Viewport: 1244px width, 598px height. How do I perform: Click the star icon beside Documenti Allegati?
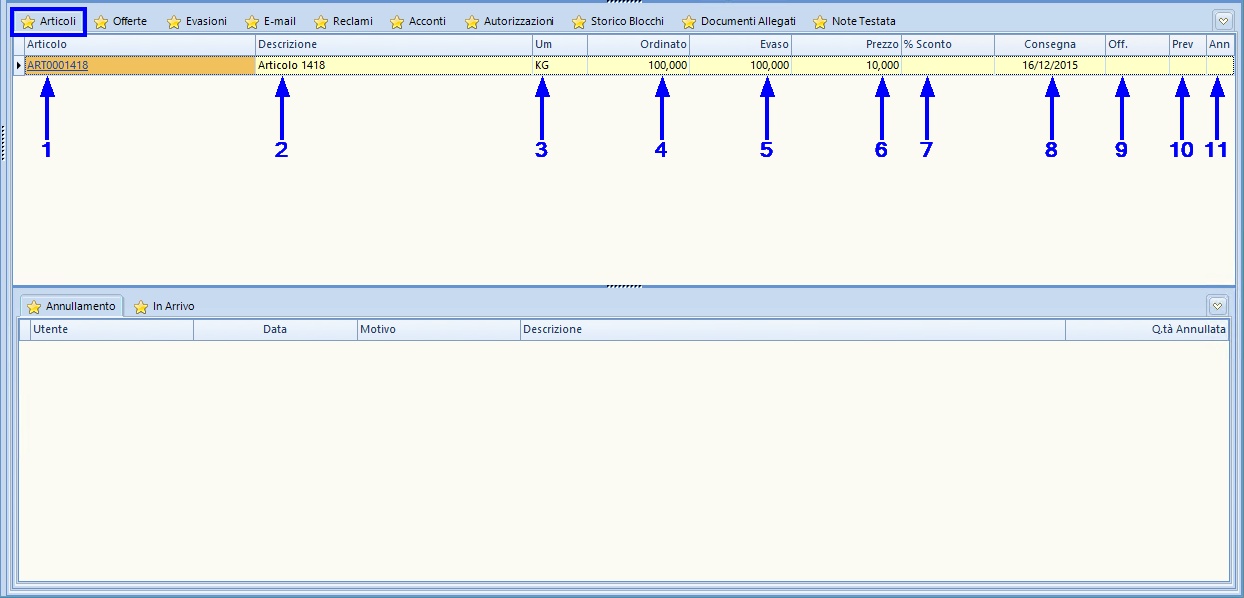coord(689,22)
